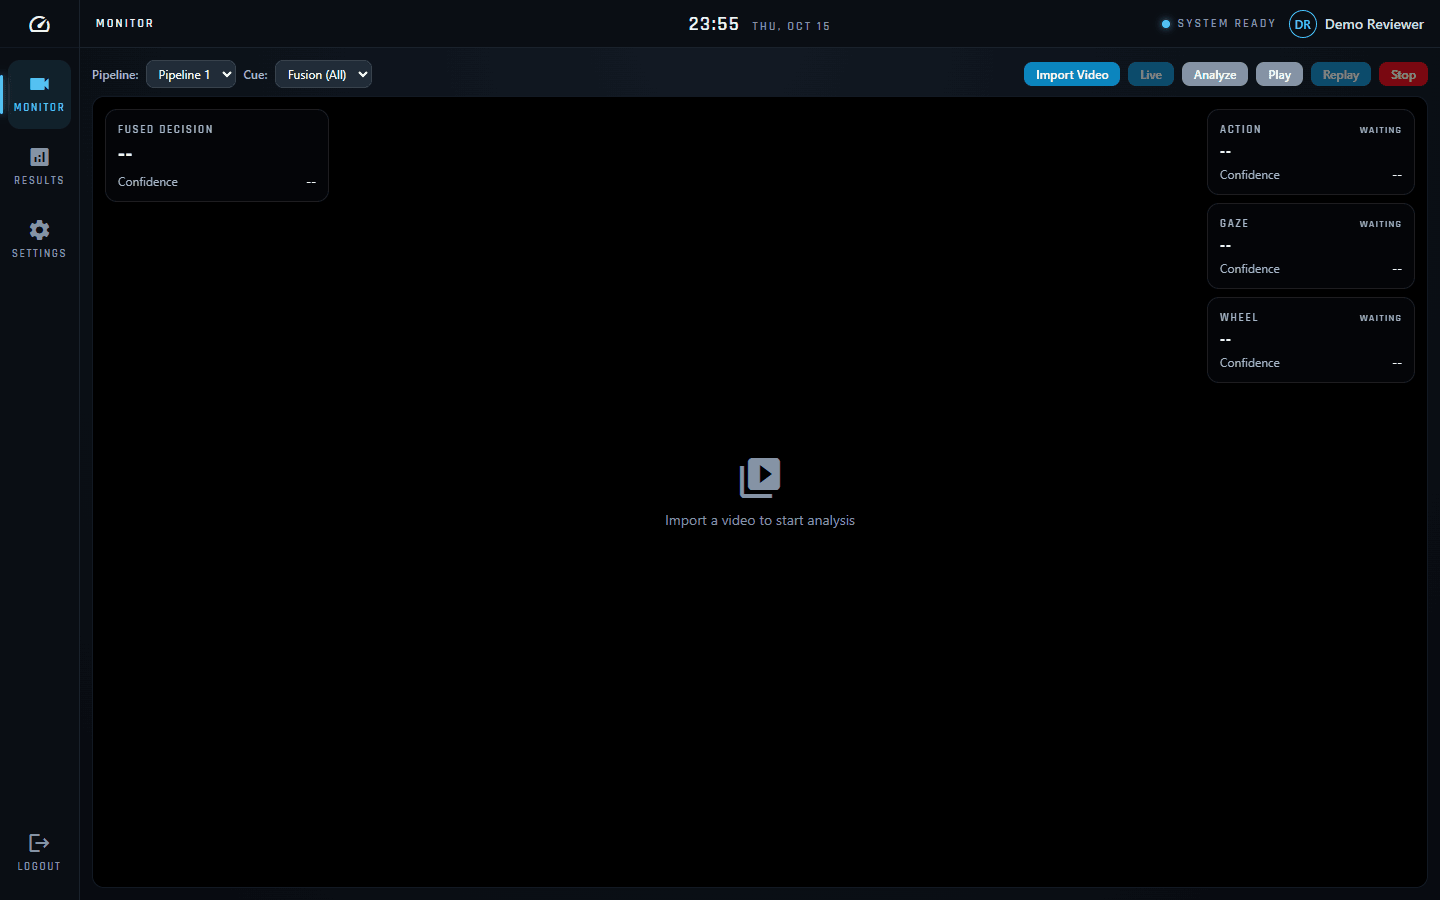
Task: Click the speedometer app logo
Action: click(39, 24)
